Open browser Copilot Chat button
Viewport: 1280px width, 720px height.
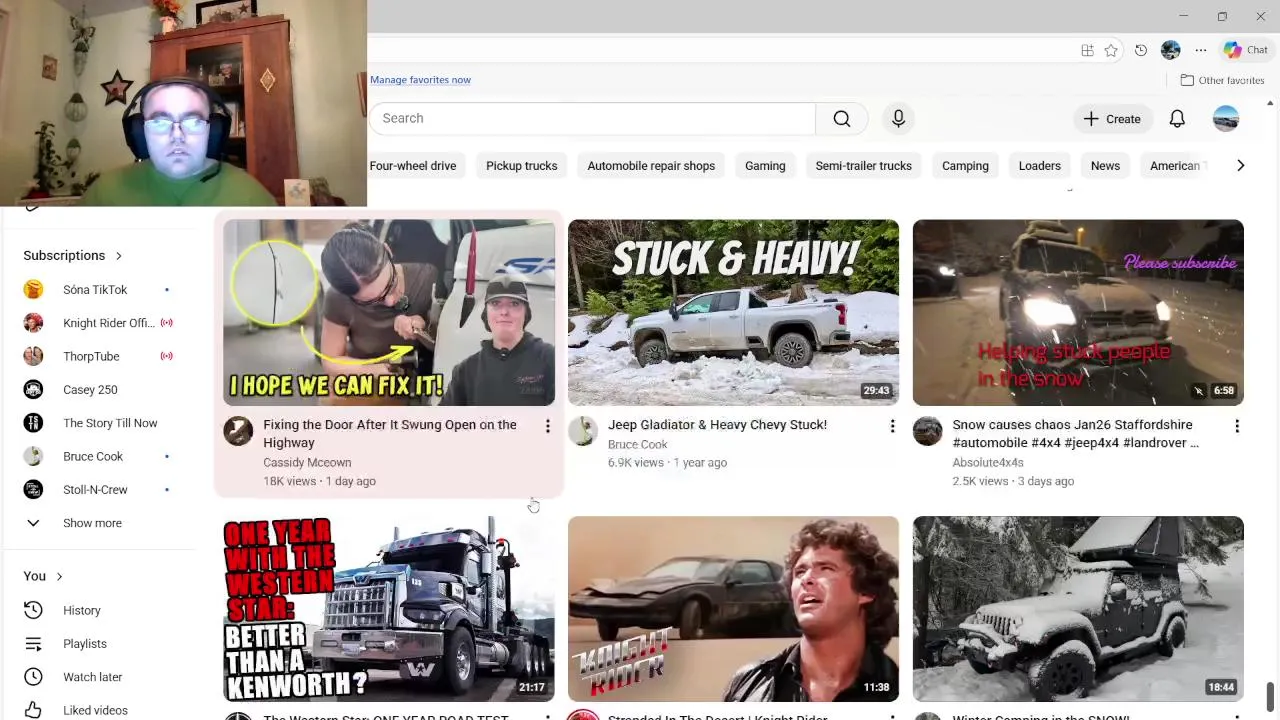(1246, 50)
